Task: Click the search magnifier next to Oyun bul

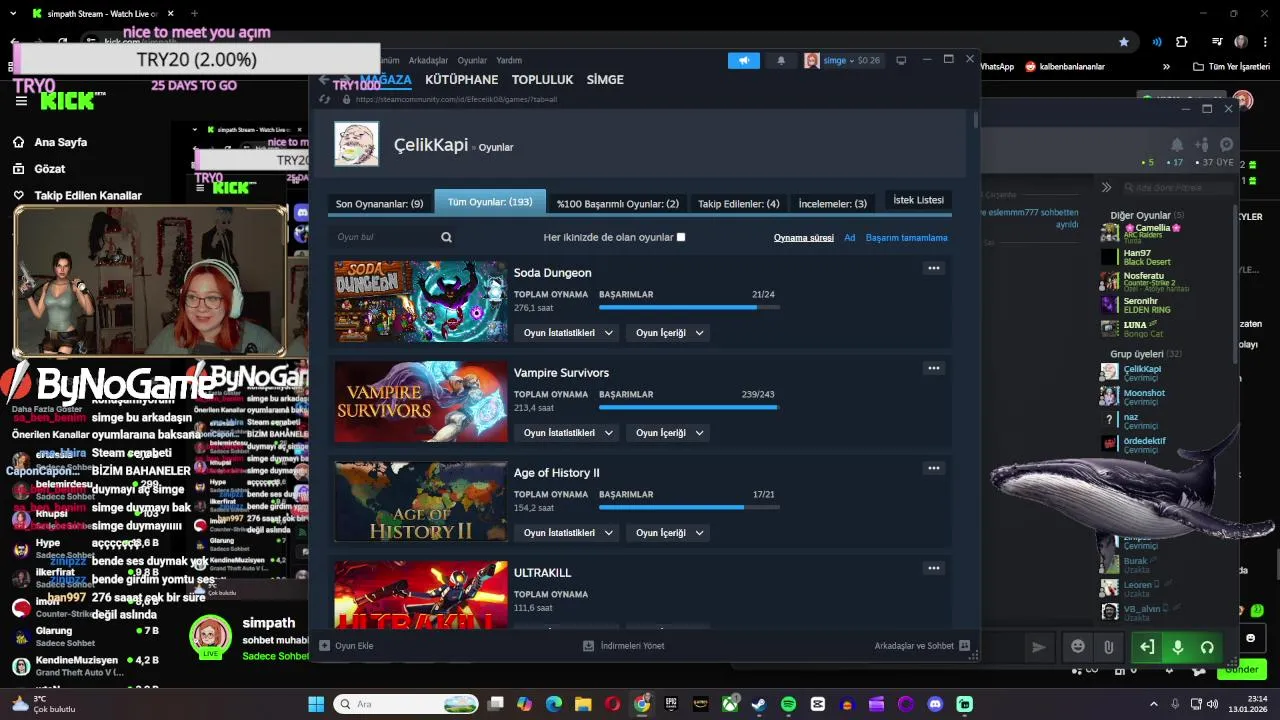Action: [446, 237]
